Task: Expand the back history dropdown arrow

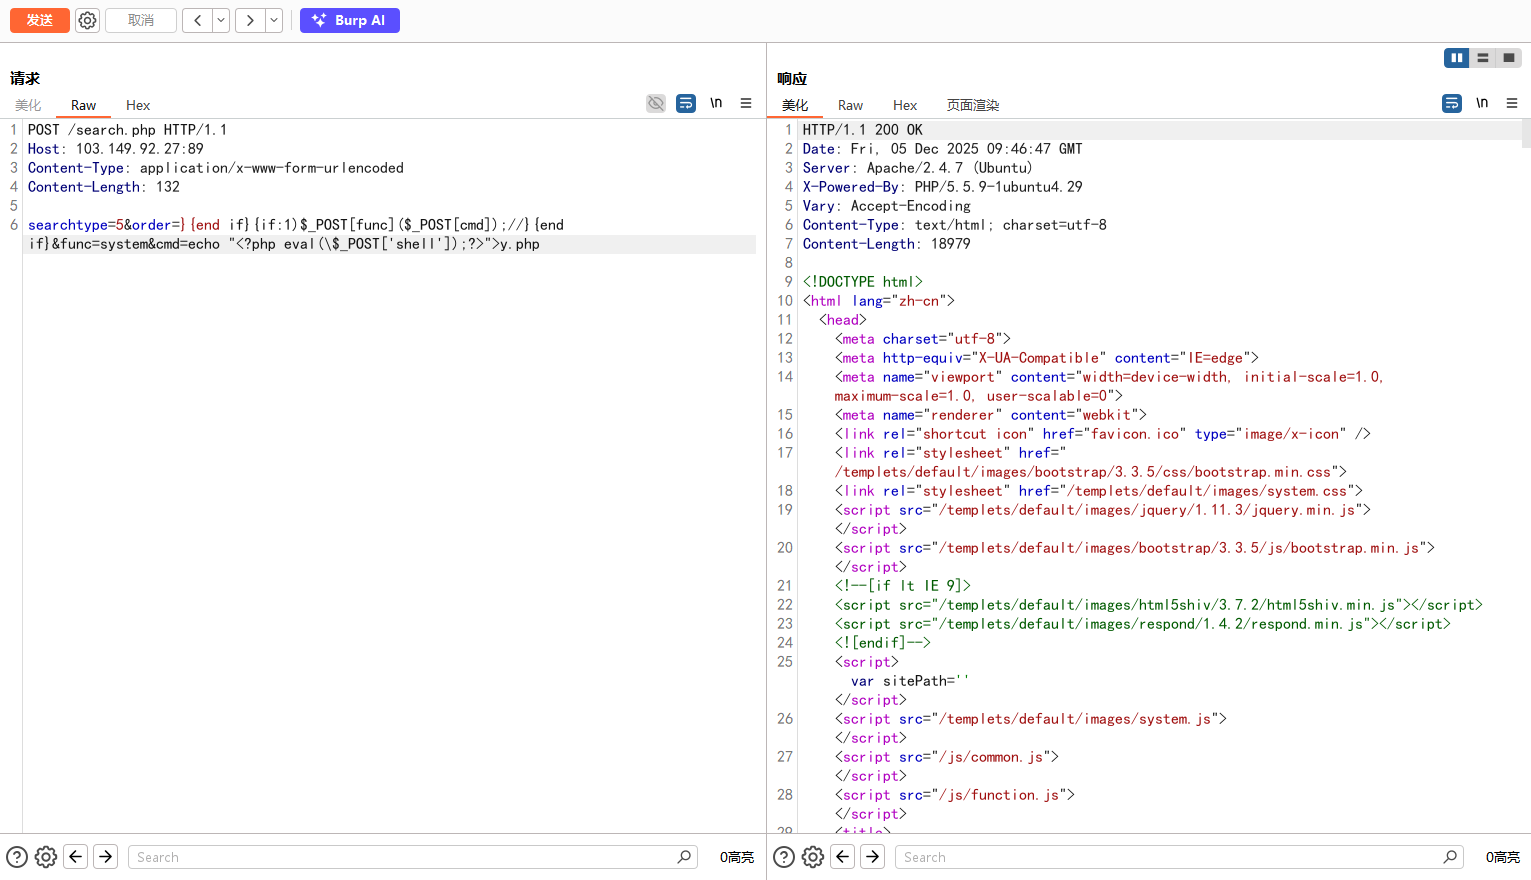Action: (x=221, y=20)
